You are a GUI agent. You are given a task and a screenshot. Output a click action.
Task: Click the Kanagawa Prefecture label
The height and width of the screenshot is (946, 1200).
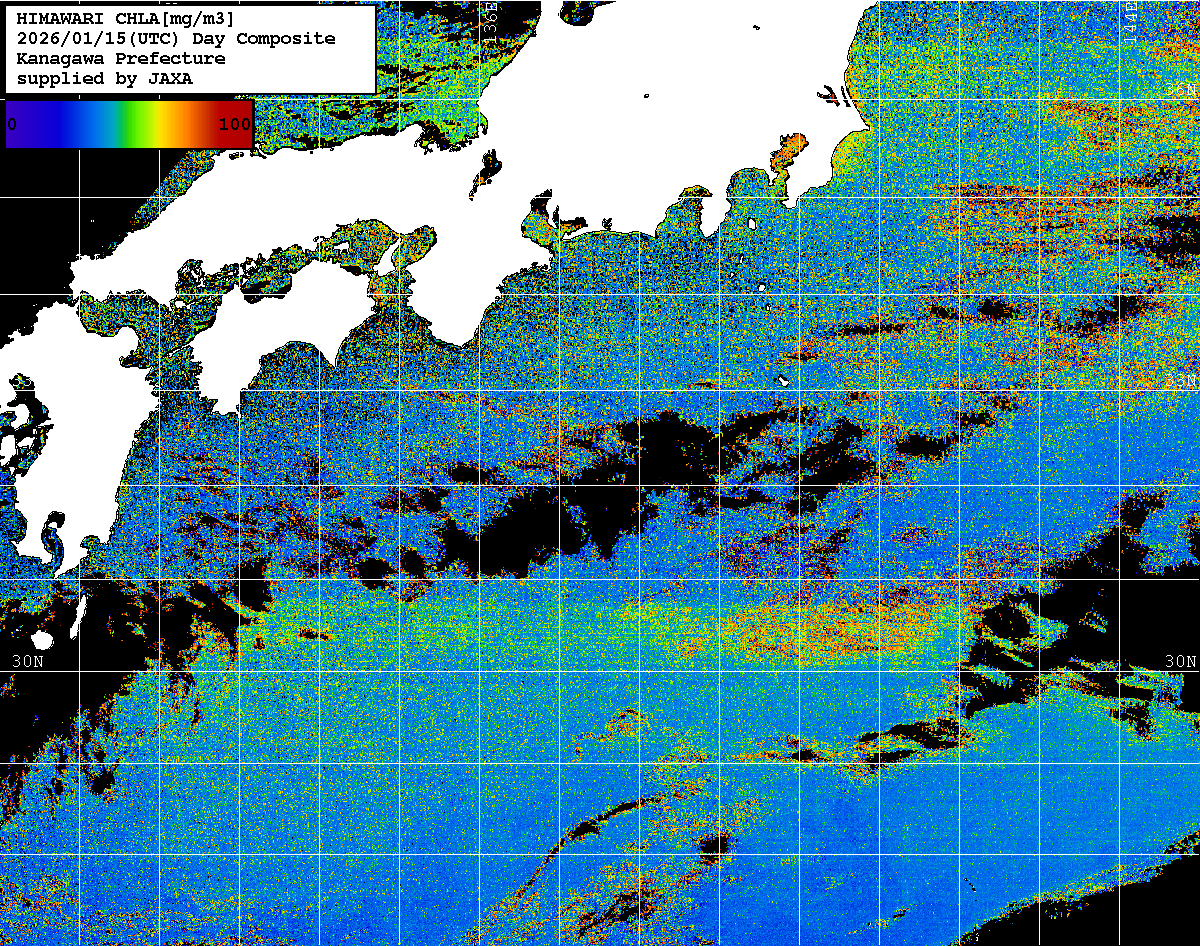tap(120, 58)
